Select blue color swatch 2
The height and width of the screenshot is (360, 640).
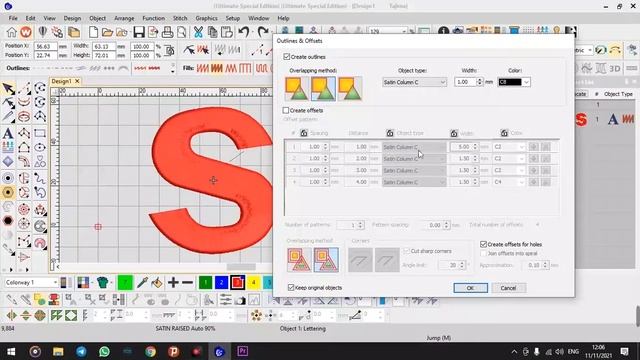click(221, 282)
